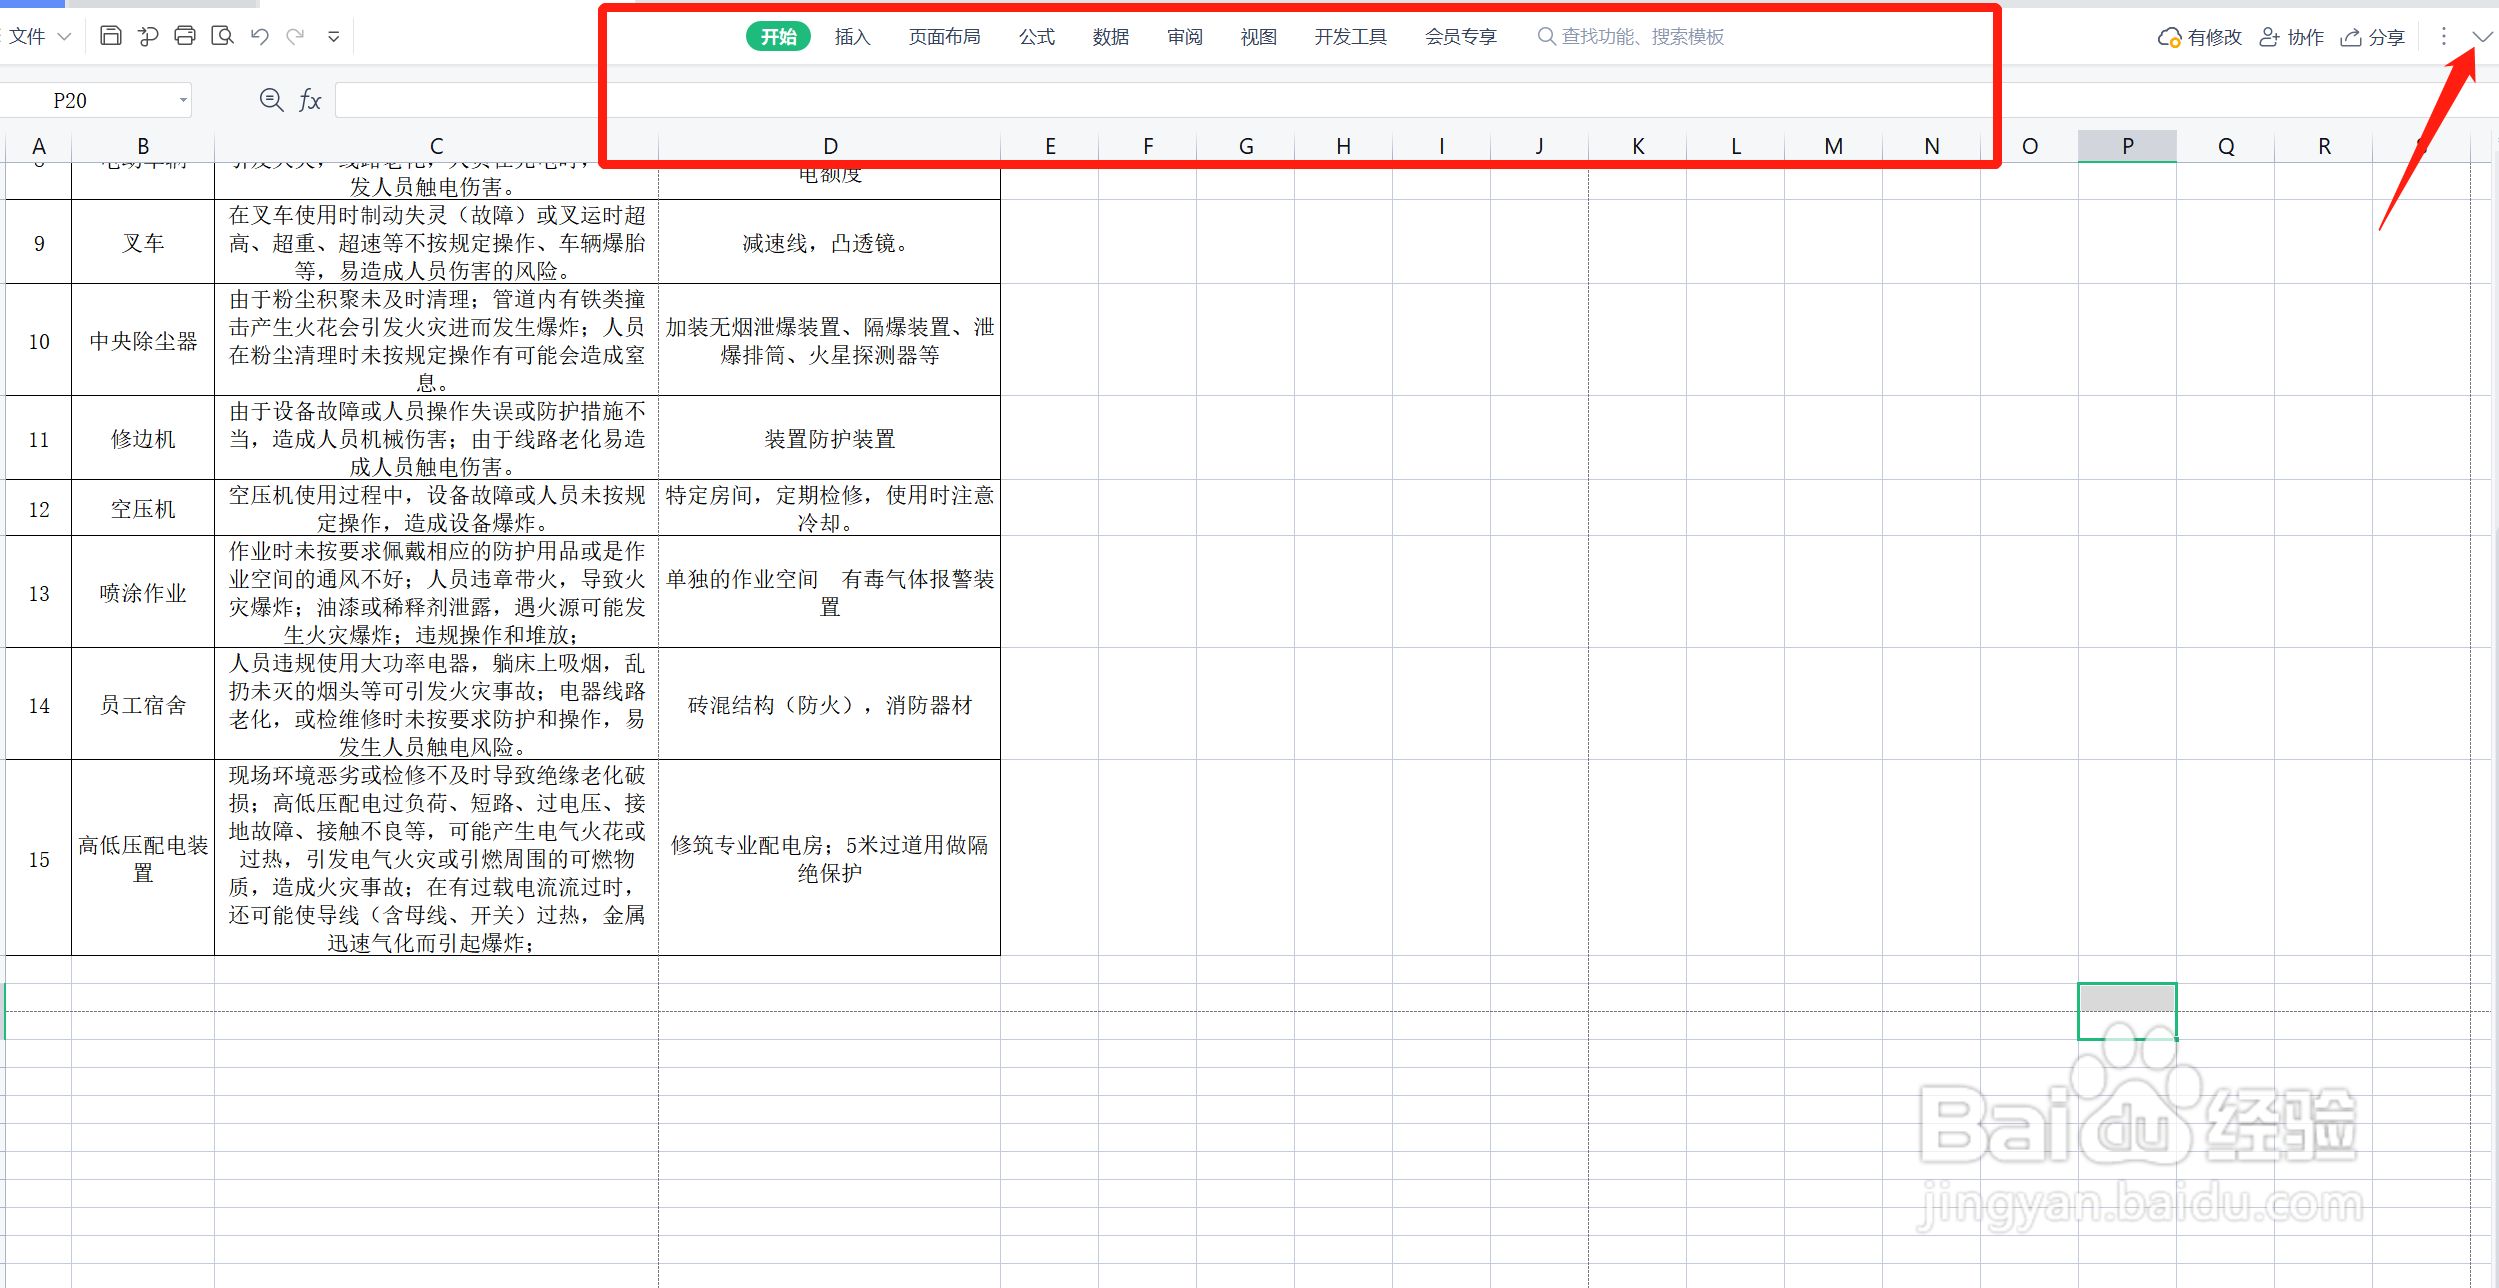2499x1288 pixels.
Task: Open the more options three-dot menu
Action: pyautogui.click(x=2444, y=36)
